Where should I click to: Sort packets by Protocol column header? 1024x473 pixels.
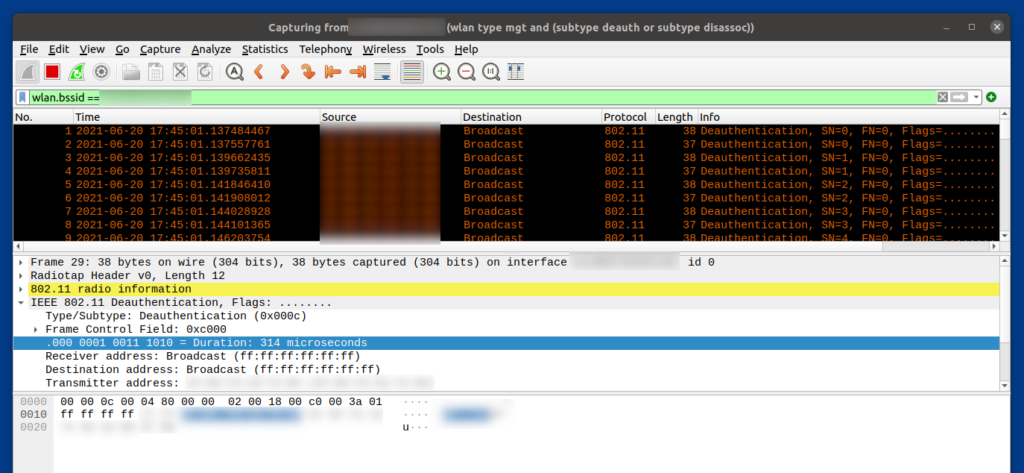tap(628, 117)
